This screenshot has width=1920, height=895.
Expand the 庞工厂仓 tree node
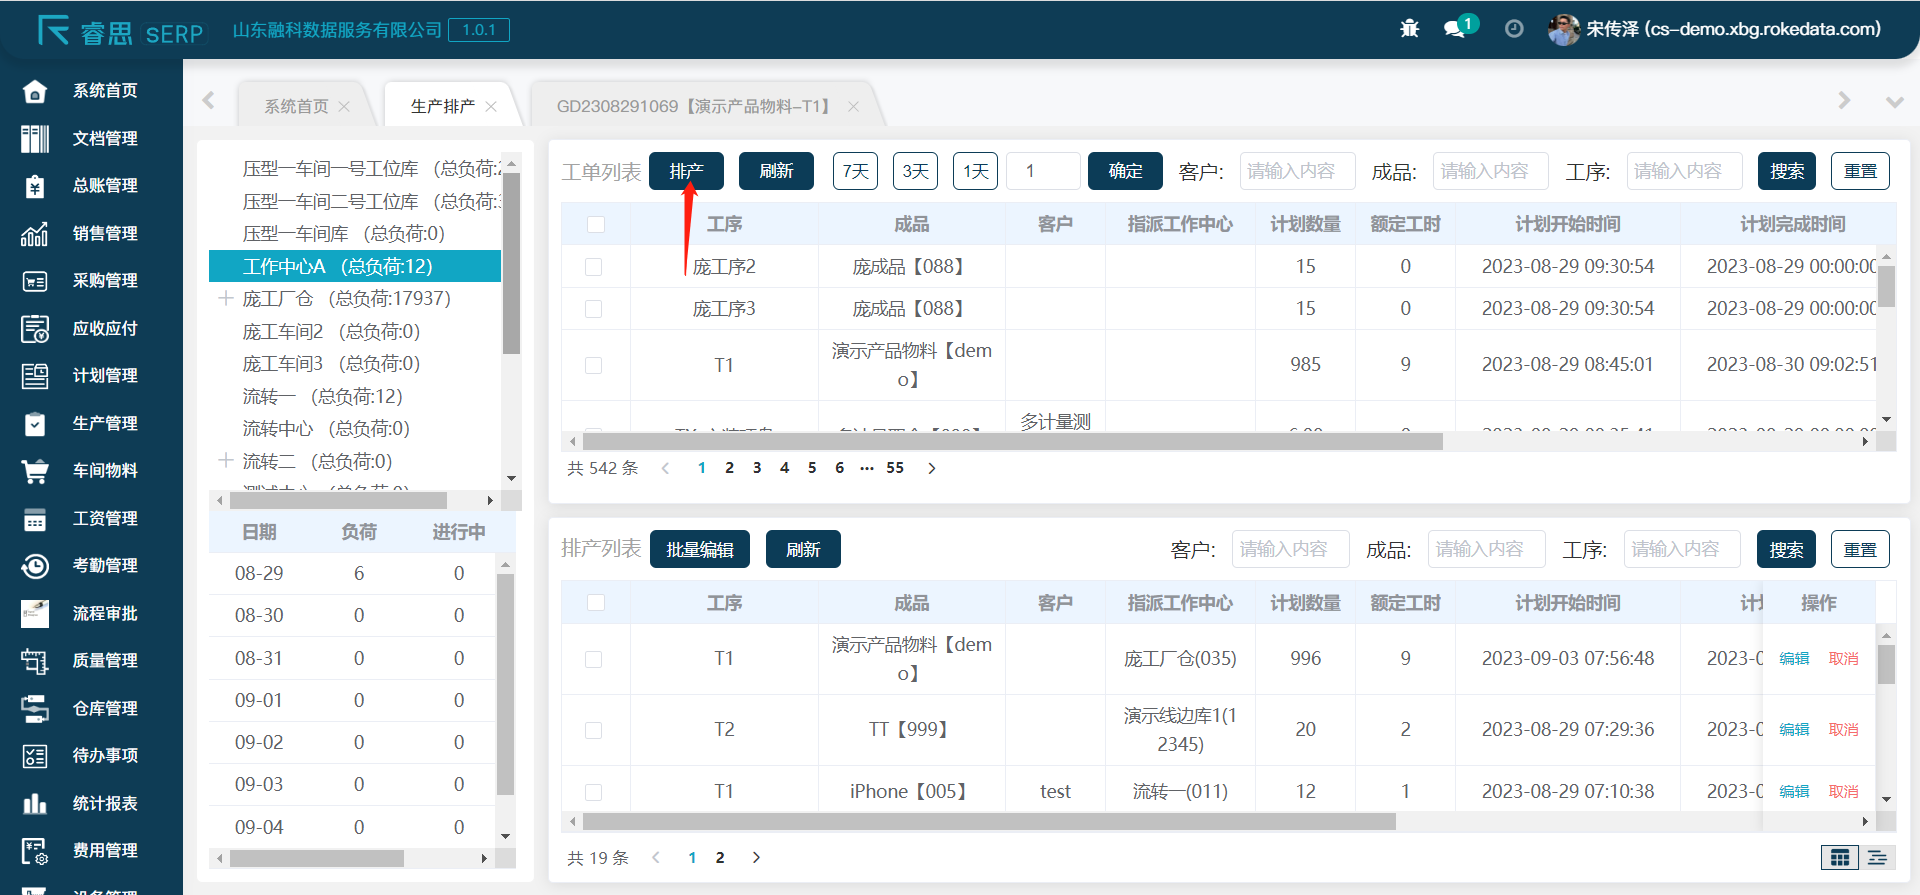coord(226,299)
